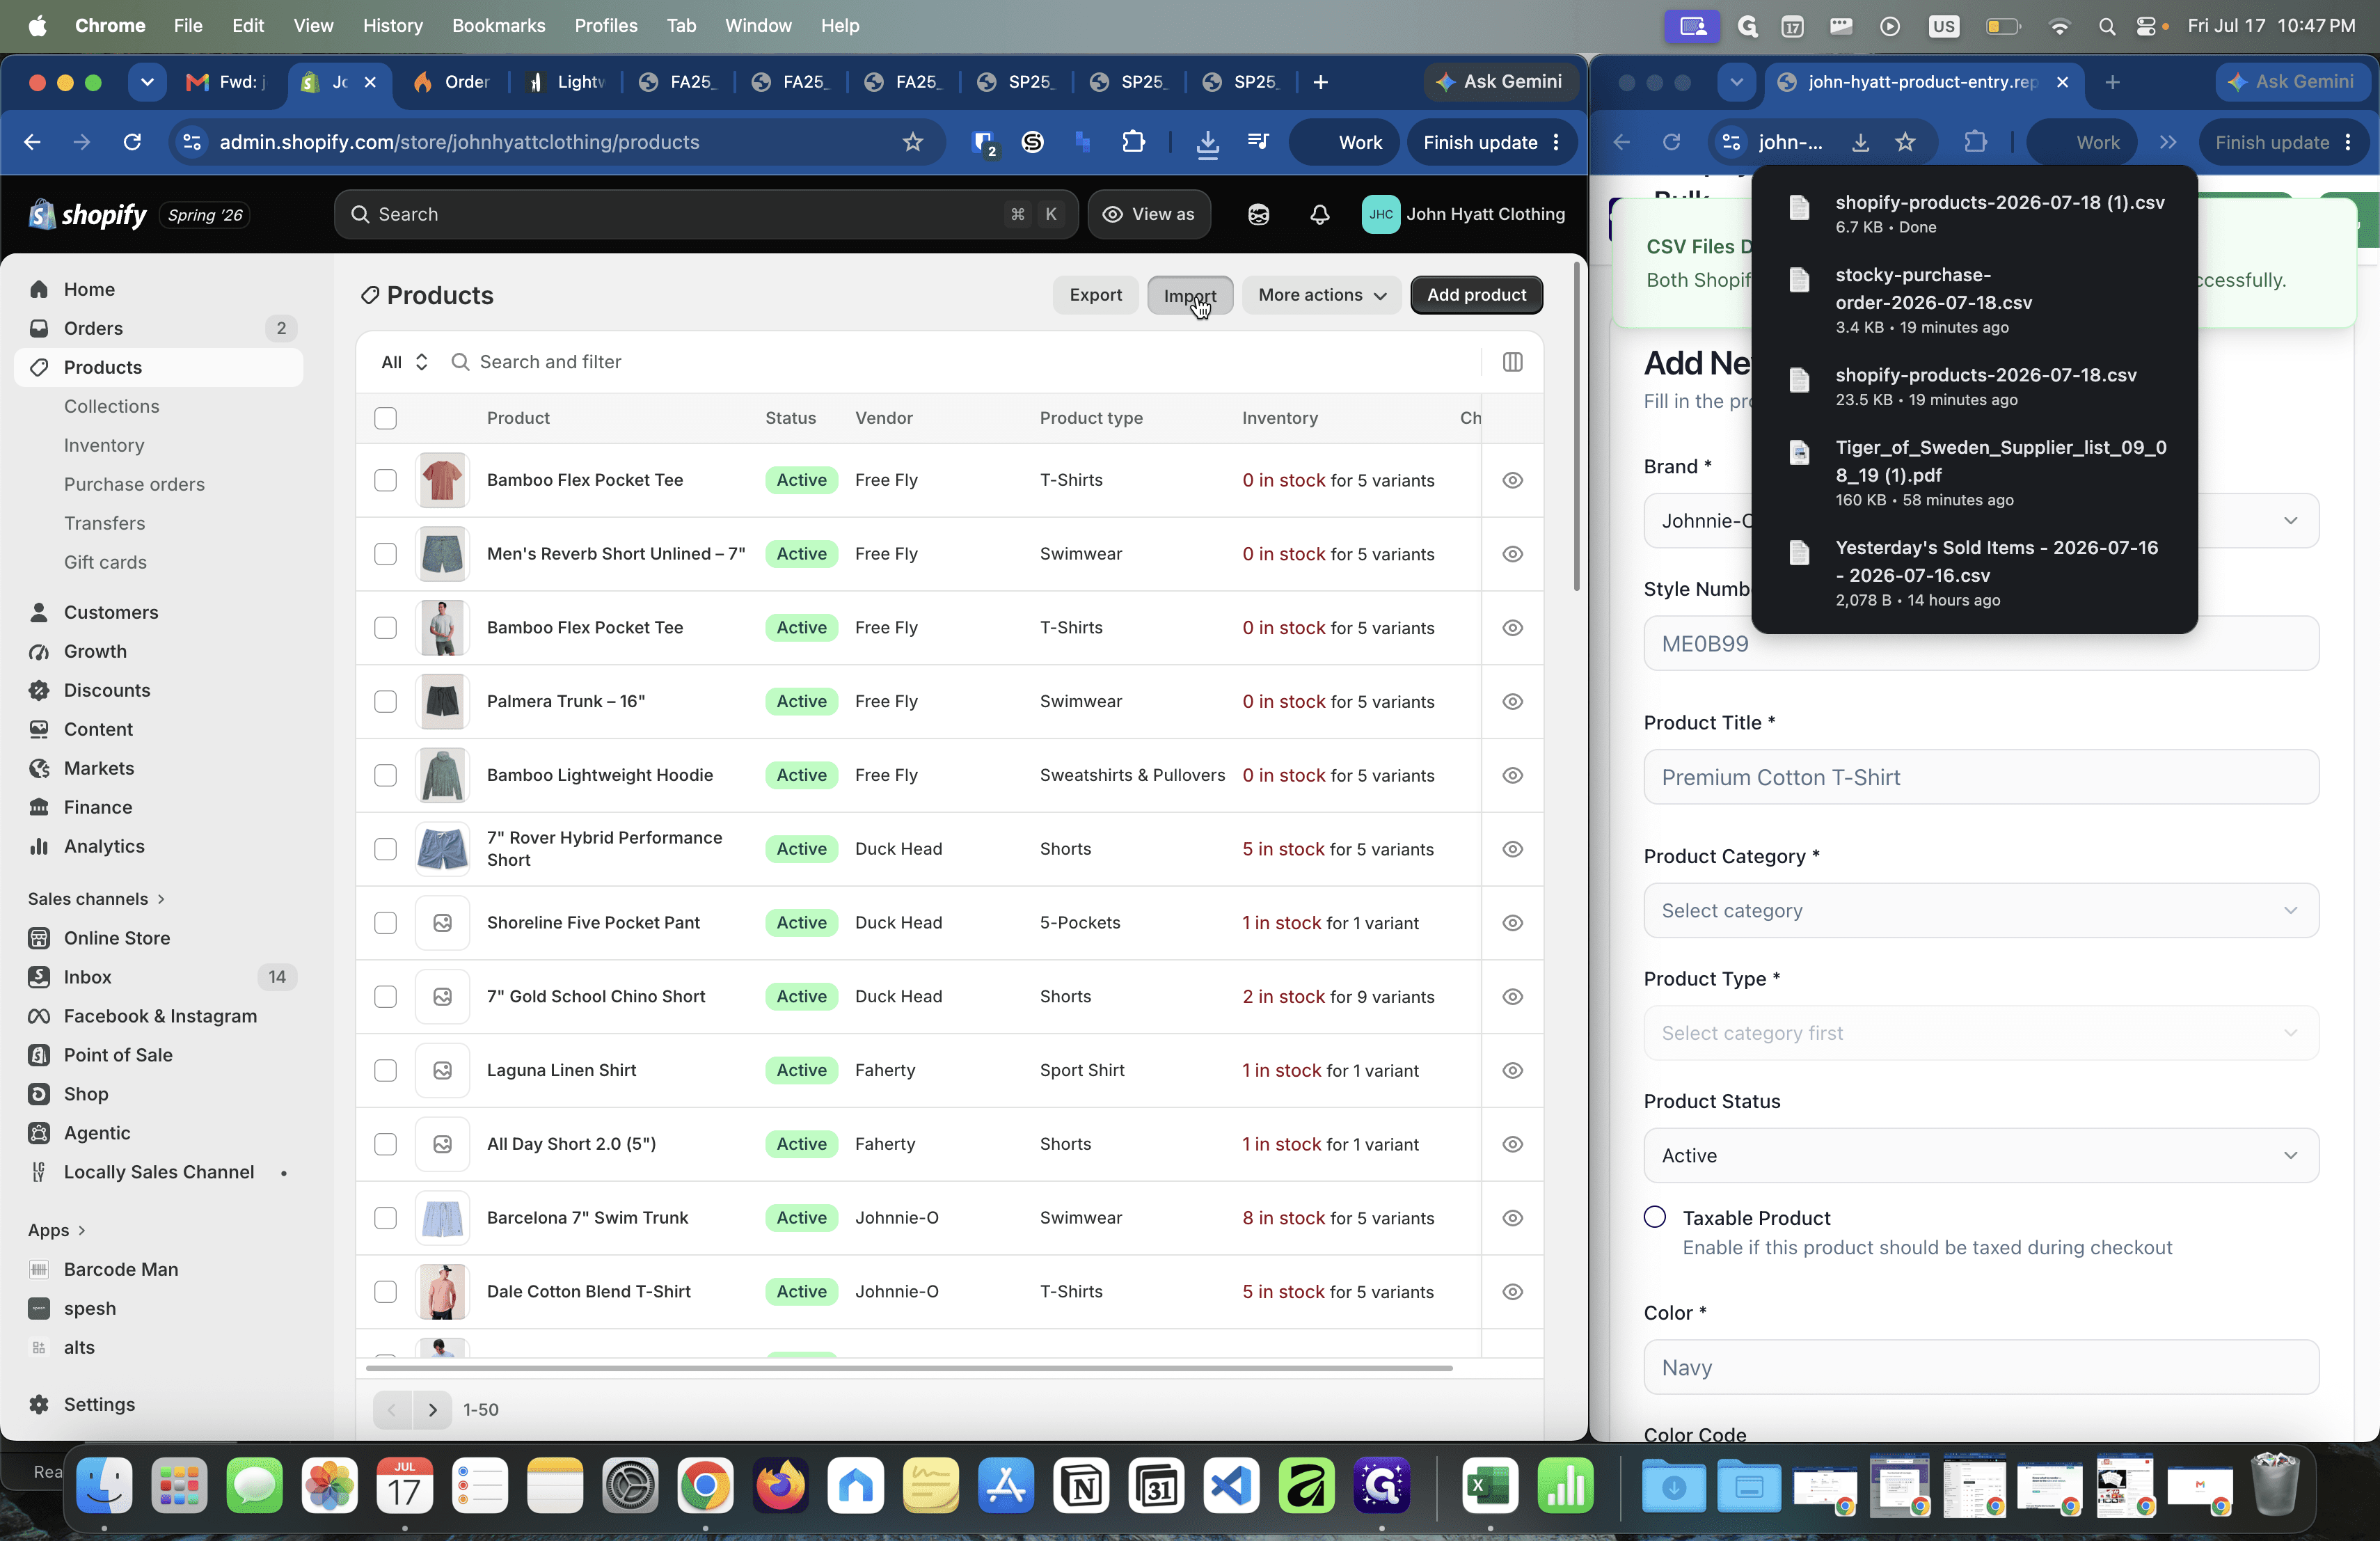Open Chrome downloads icon in left window
Viewport: 2380px width, 1541px height.
click(1207, 142)
